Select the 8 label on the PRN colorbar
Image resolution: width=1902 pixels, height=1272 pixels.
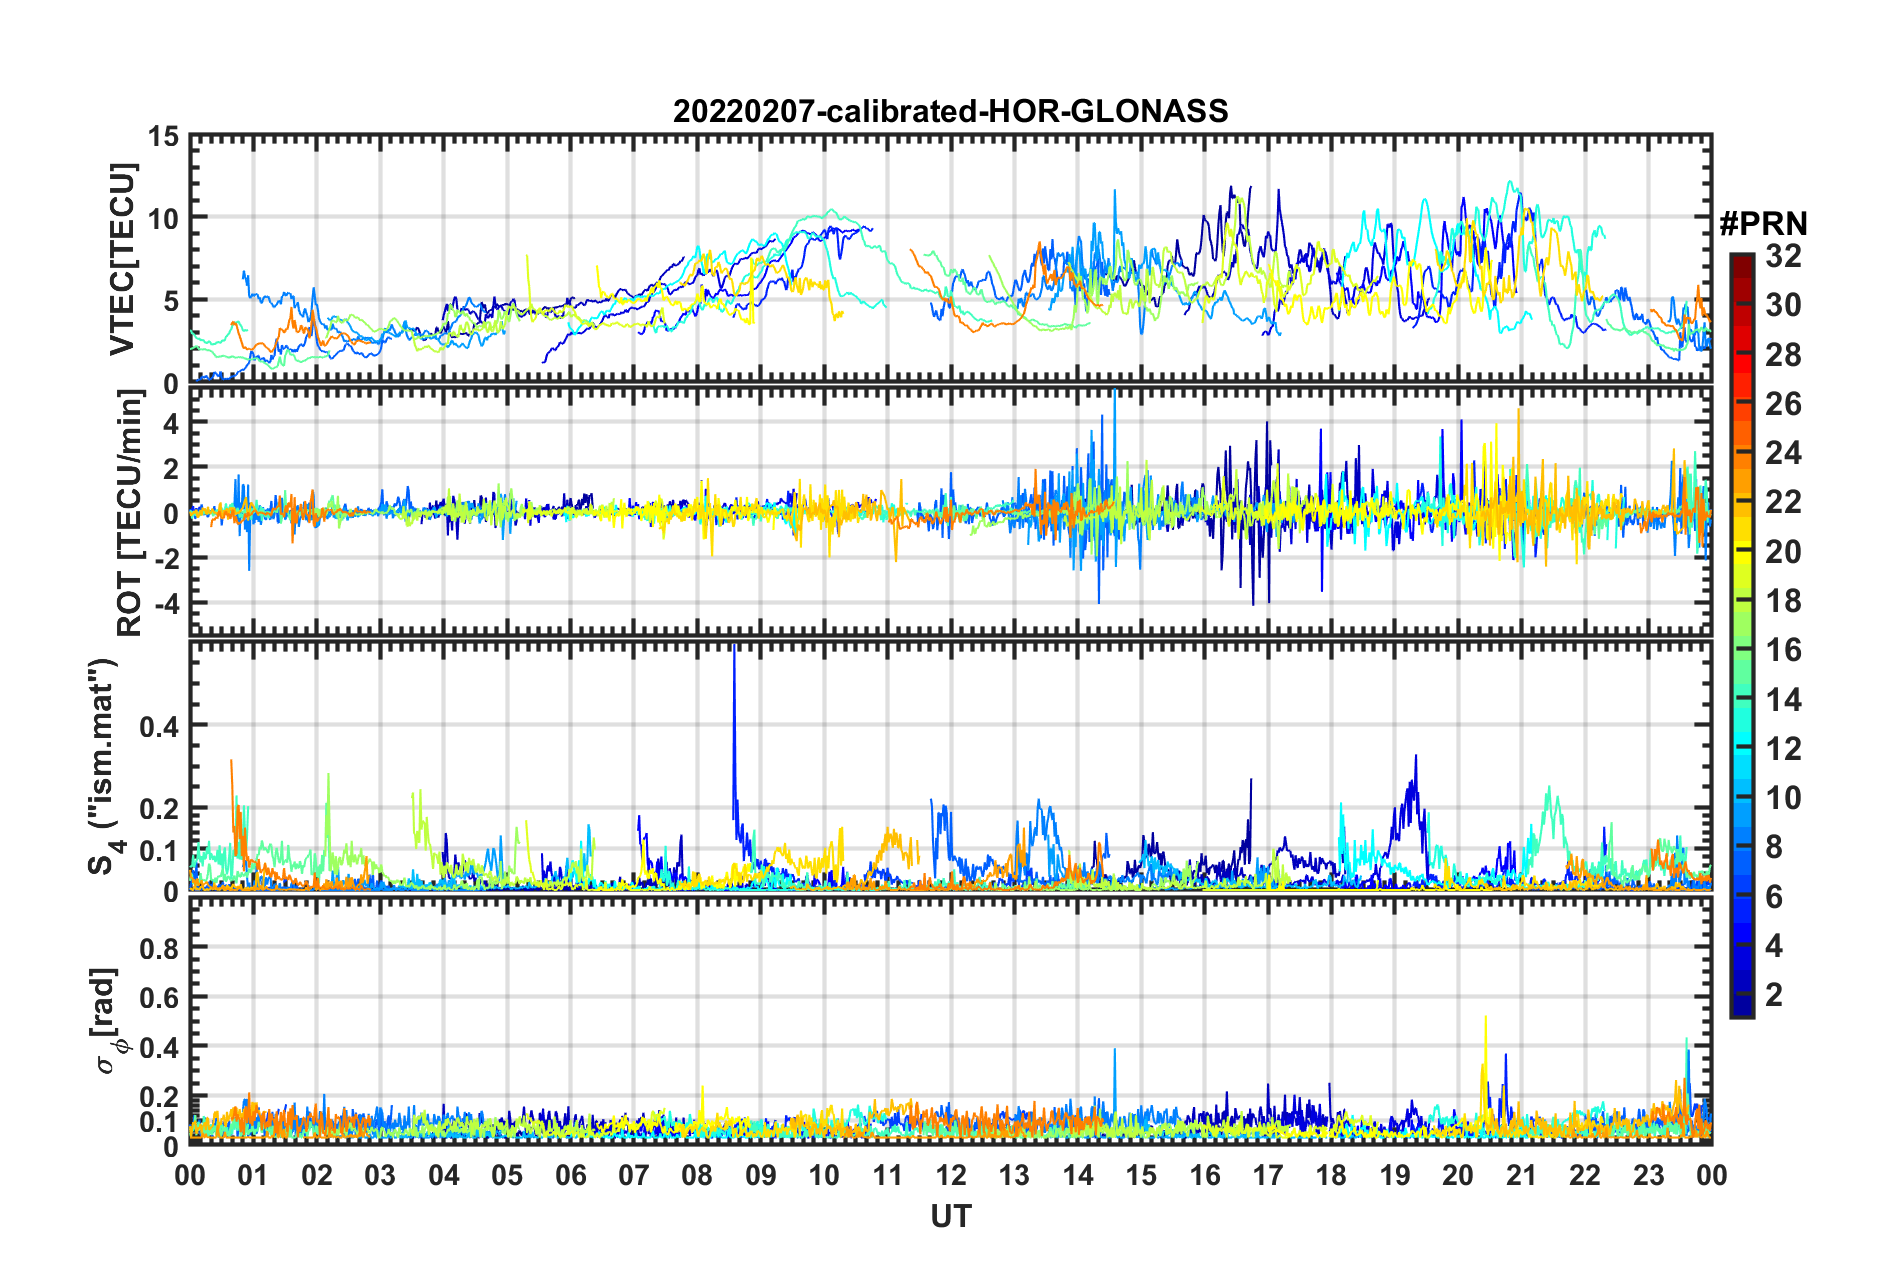pos(1774,847)
